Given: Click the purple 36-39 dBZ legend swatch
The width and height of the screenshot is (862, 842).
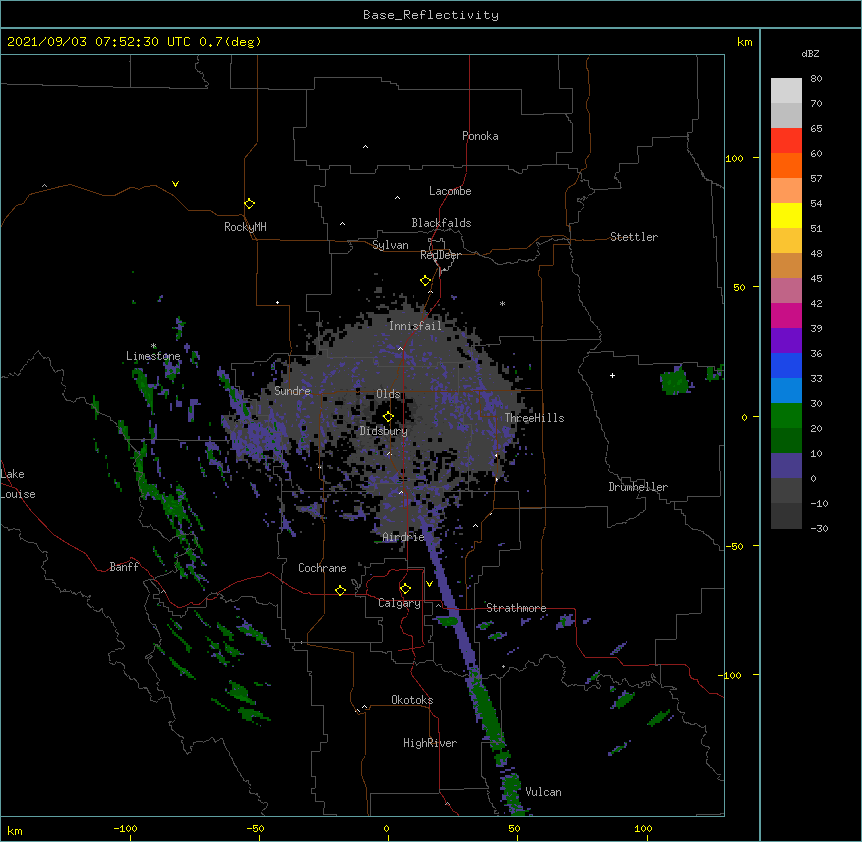Looking at the screenshot, I should tap(786, 341).
